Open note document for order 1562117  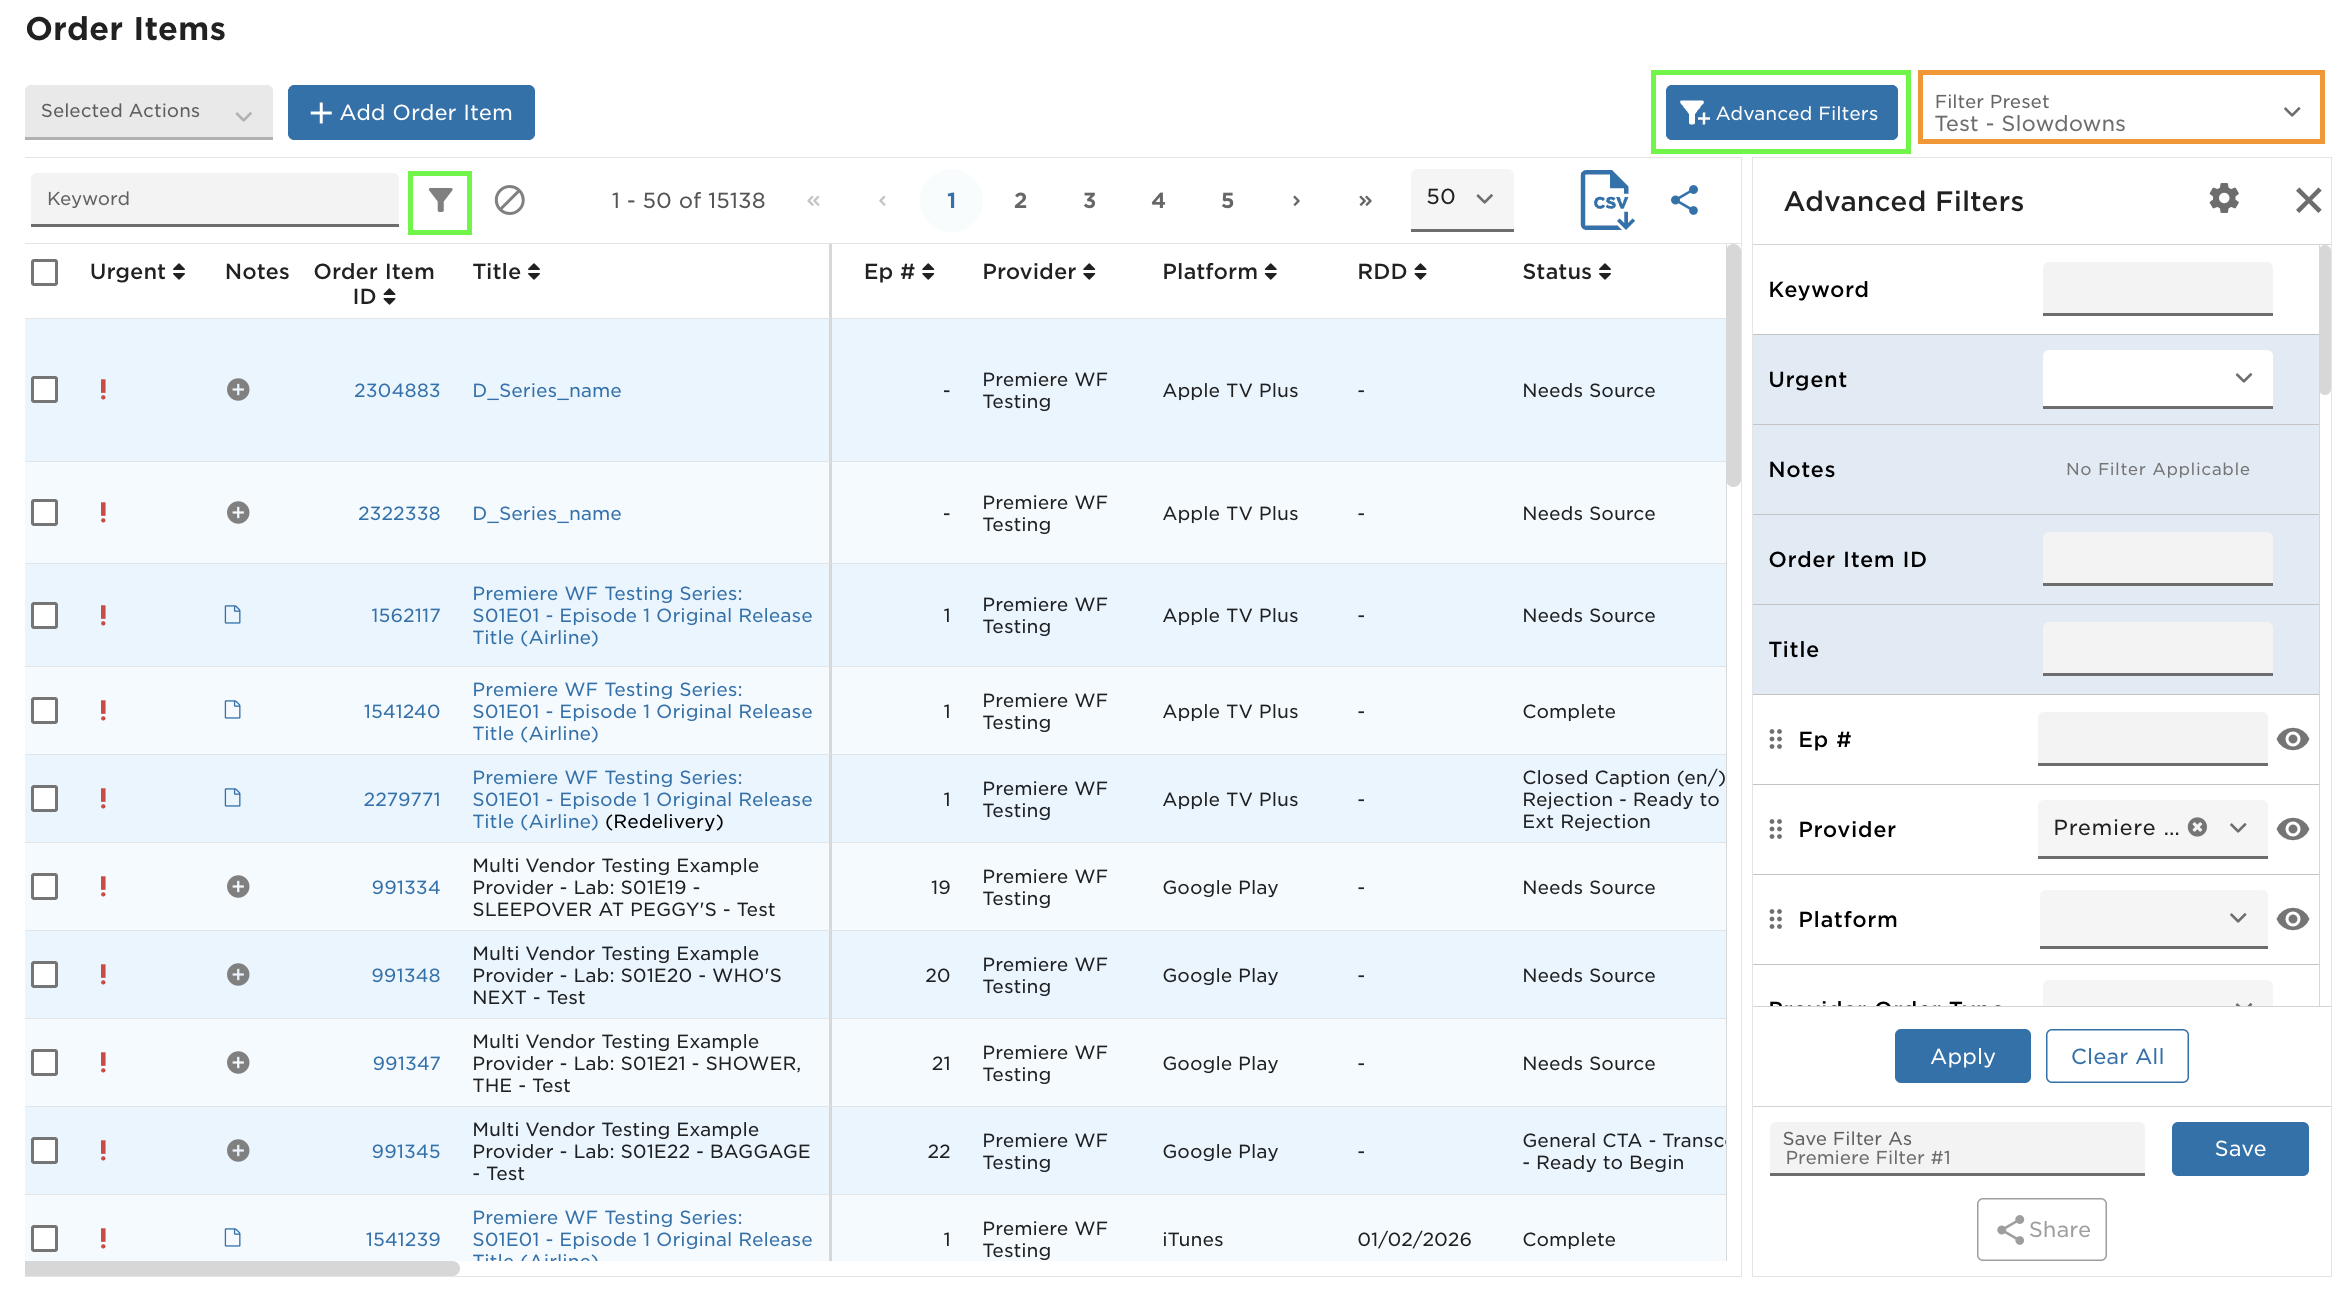pos(233,615)
